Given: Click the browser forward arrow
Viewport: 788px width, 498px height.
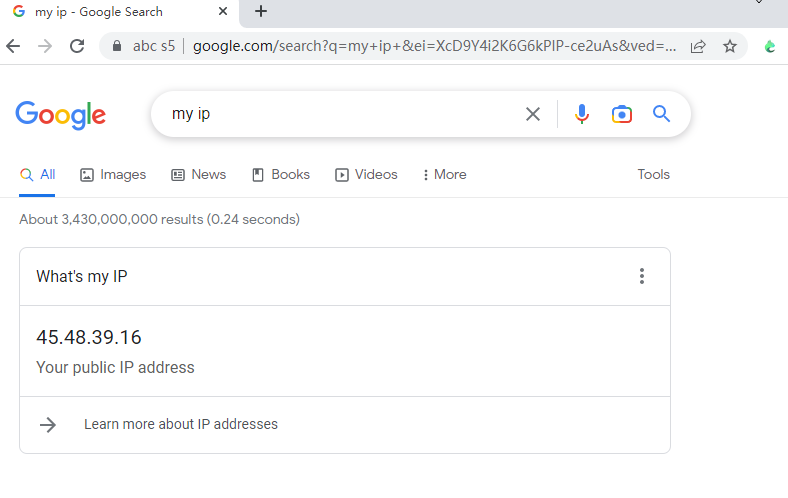Looking at the screenshot, I should tap(45, 46).
